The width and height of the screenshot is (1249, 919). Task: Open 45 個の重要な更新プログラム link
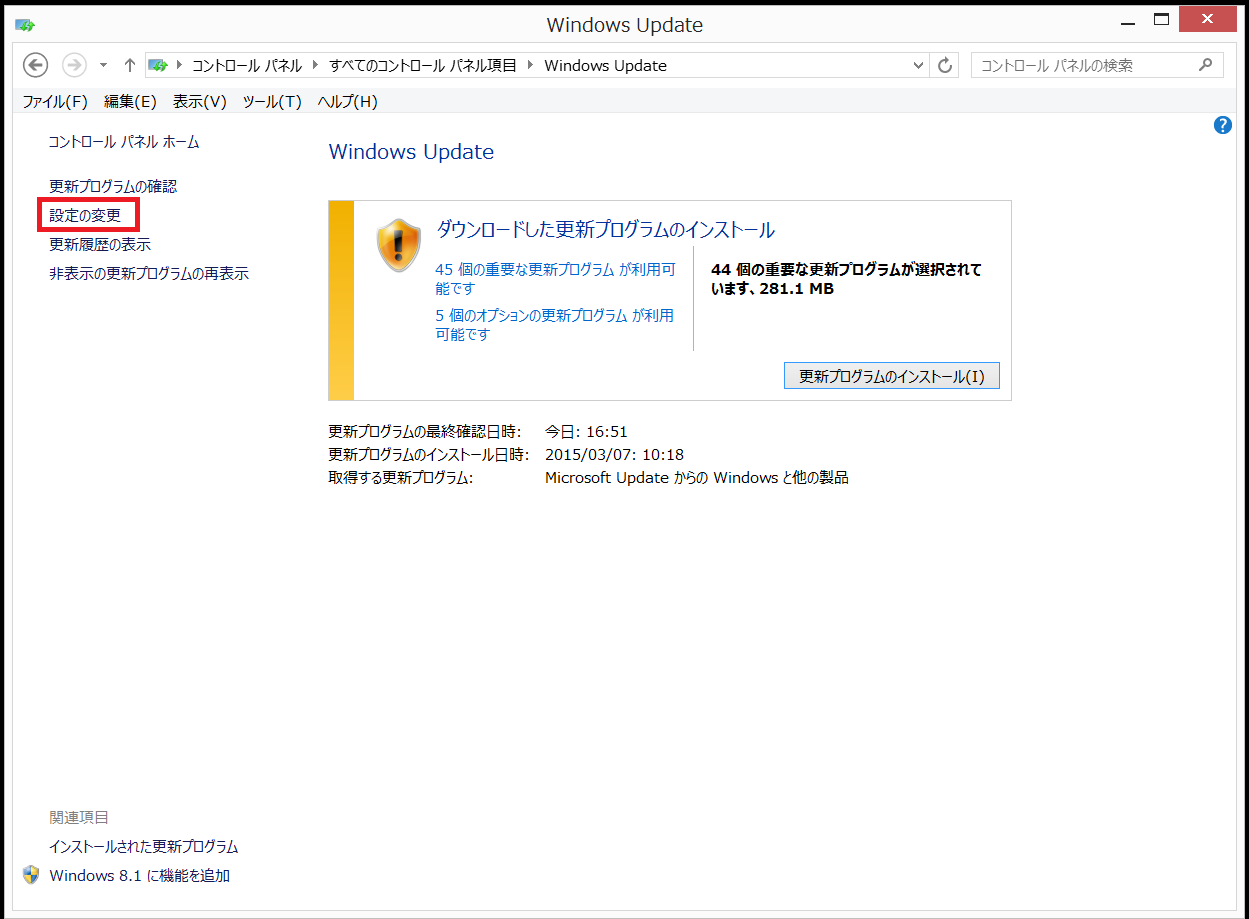[555, 269]
